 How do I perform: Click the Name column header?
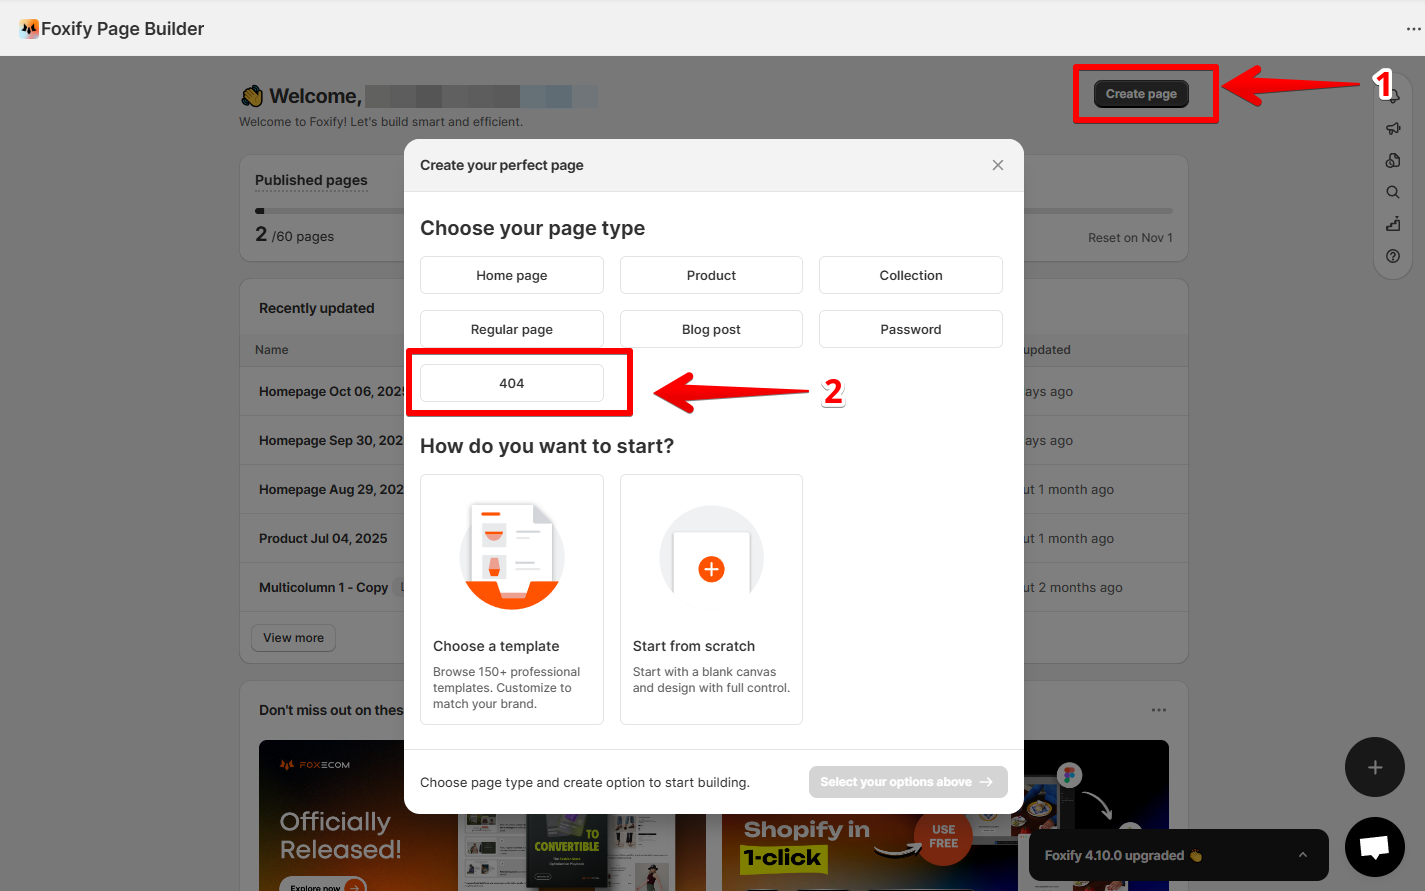[271, 350]
